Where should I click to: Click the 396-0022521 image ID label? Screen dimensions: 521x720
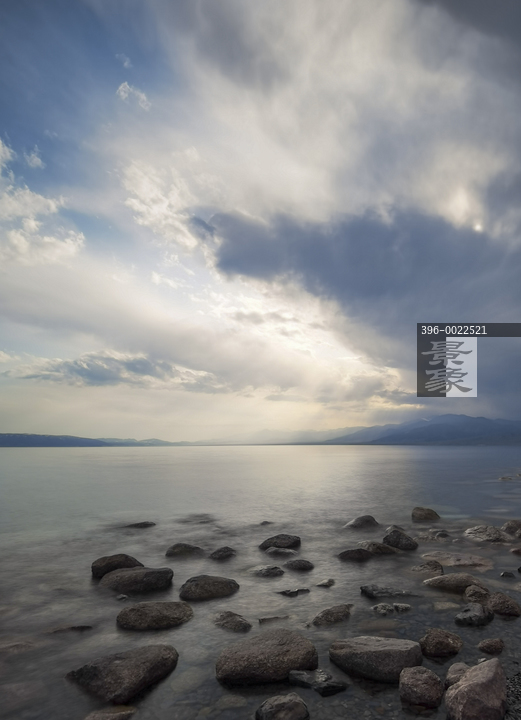[x=454, y=330]
